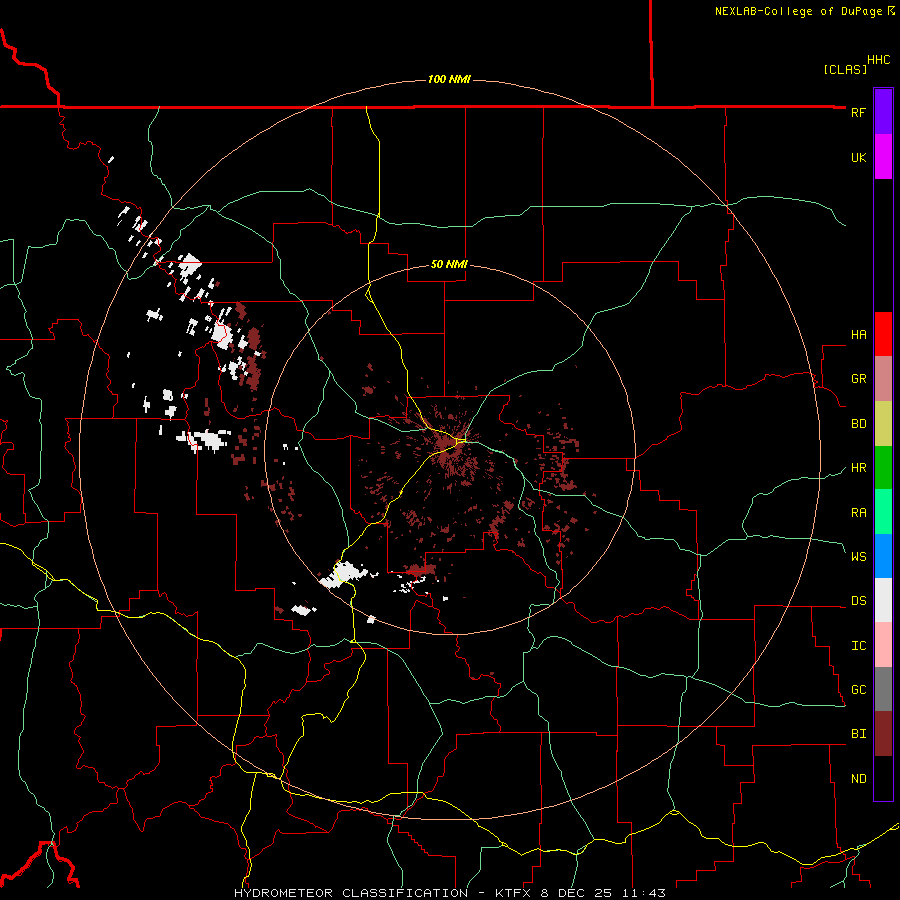Screen dimensions: 900x900
Task: Click the 100 NMI range ring label
Action: coord(449,79)
